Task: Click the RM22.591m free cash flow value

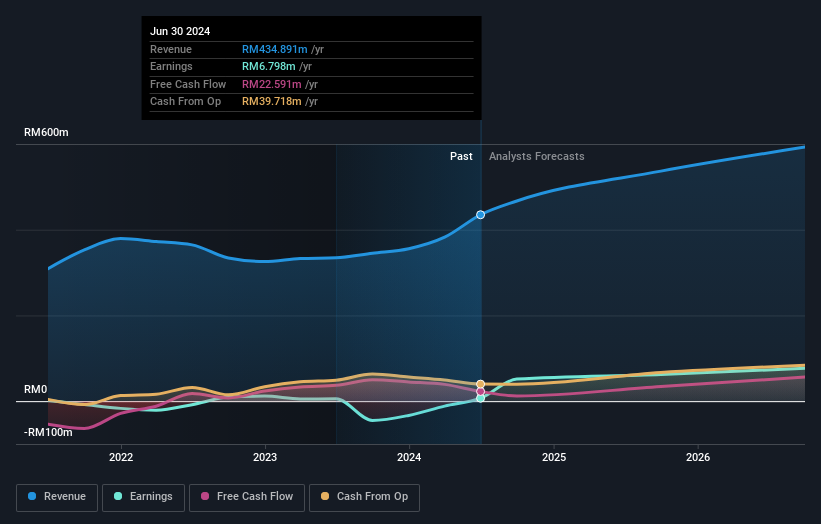Action: (x=272, y=84)
